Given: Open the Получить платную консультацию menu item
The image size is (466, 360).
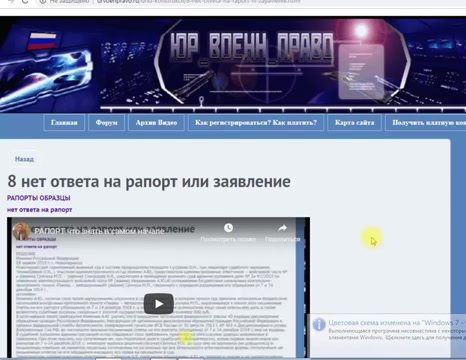Looking at the screenshot, I should pyautogui.click(x=426, y=123).
